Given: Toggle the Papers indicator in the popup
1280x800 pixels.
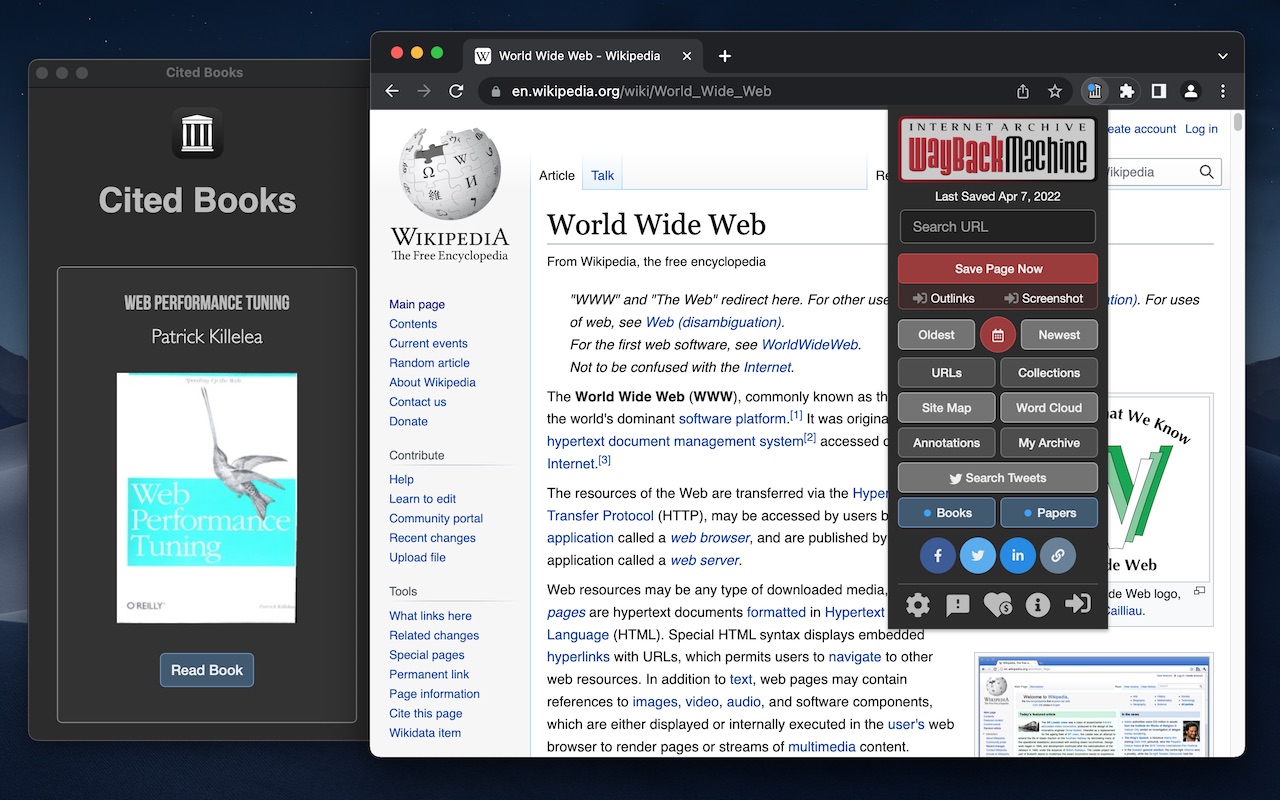Looking at the screenshot, I should (1049, 512).
